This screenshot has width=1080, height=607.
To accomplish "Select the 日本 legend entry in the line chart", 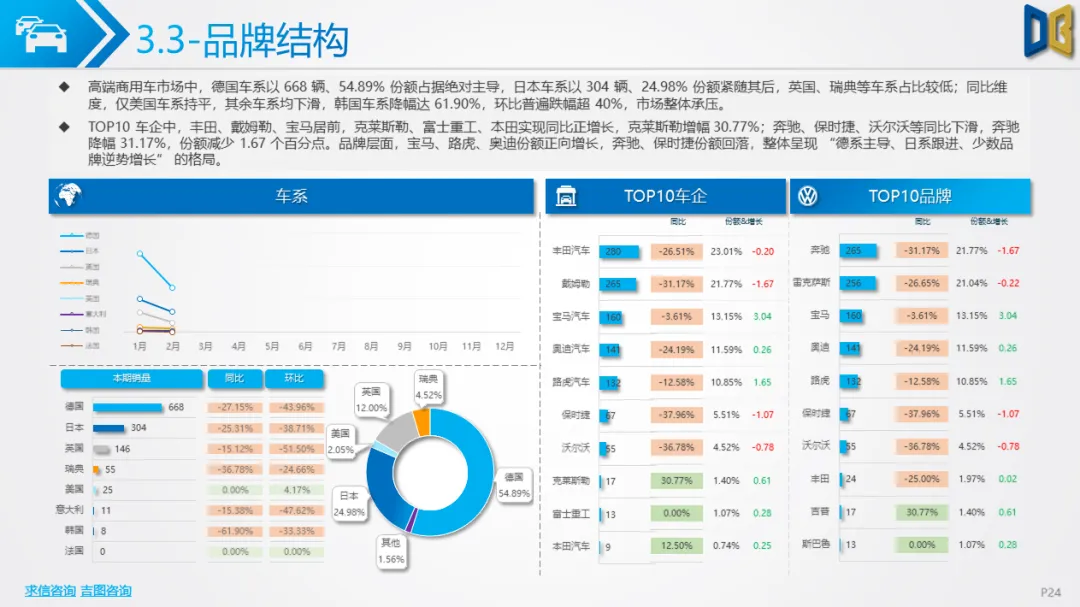I will 80,251.
